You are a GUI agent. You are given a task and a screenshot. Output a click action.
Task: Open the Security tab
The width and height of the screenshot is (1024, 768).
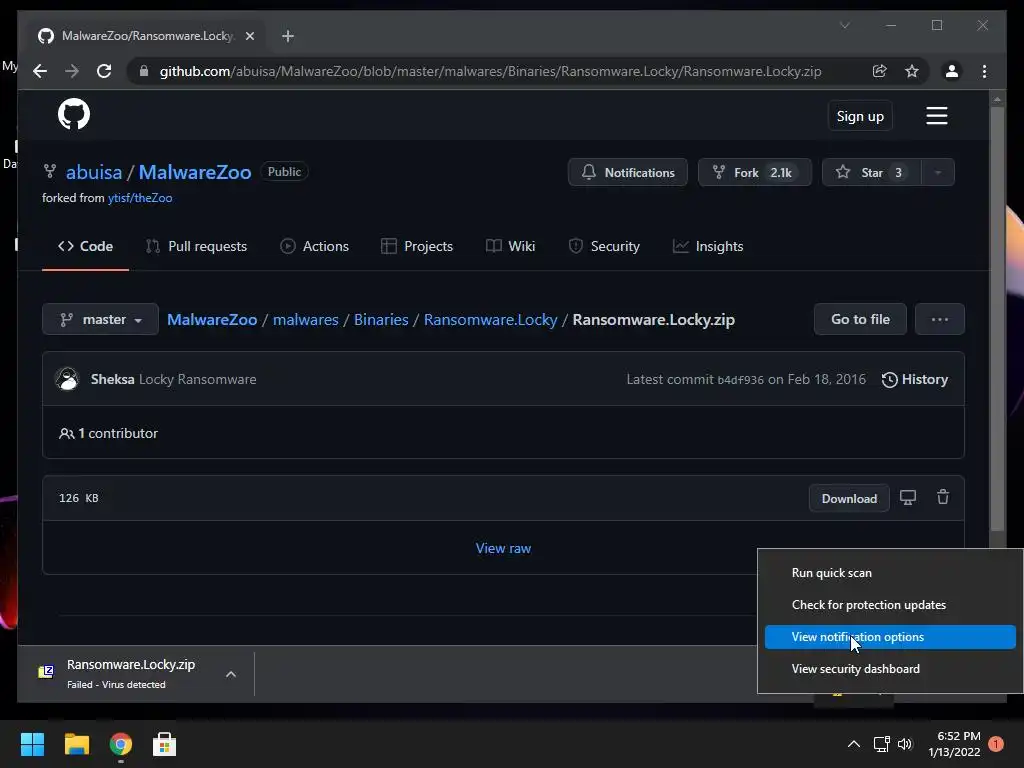pos(603,246)
